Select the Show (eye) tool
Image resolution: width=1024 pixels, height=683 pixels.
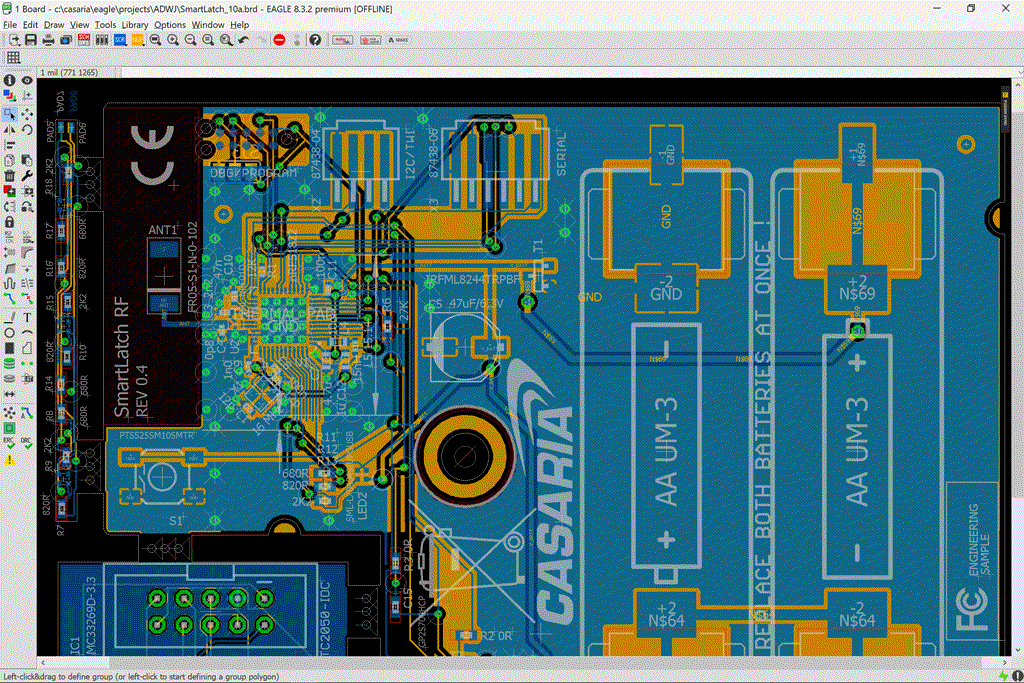[27, 80]
